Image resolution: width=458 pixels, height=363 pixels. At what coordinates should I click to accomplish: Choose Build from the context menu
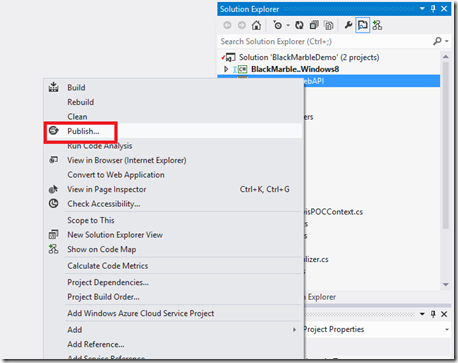pos(76,88)
